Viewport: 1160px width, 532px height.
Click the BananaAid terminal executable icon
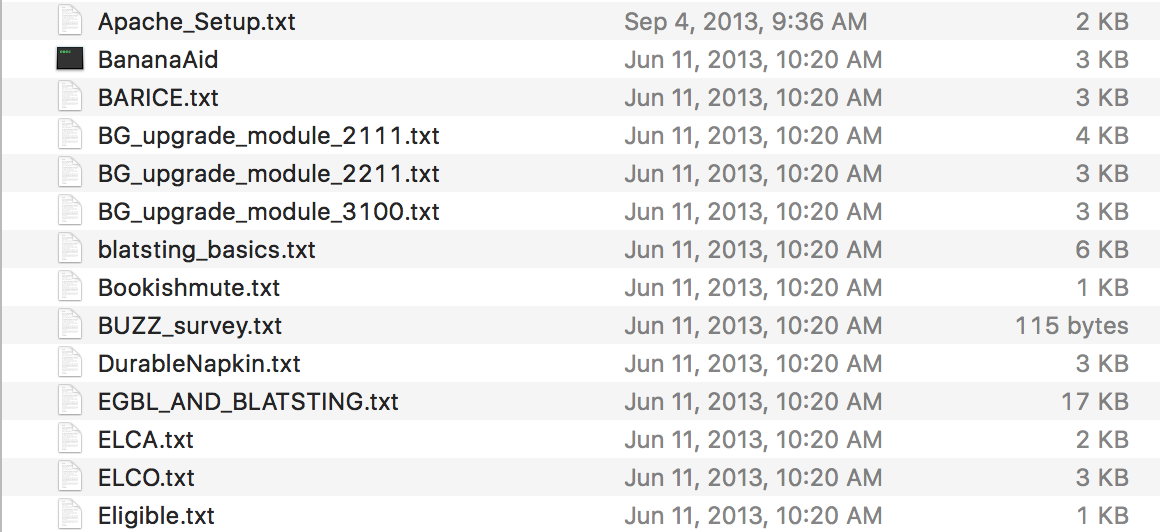click(x=69, y=60)
